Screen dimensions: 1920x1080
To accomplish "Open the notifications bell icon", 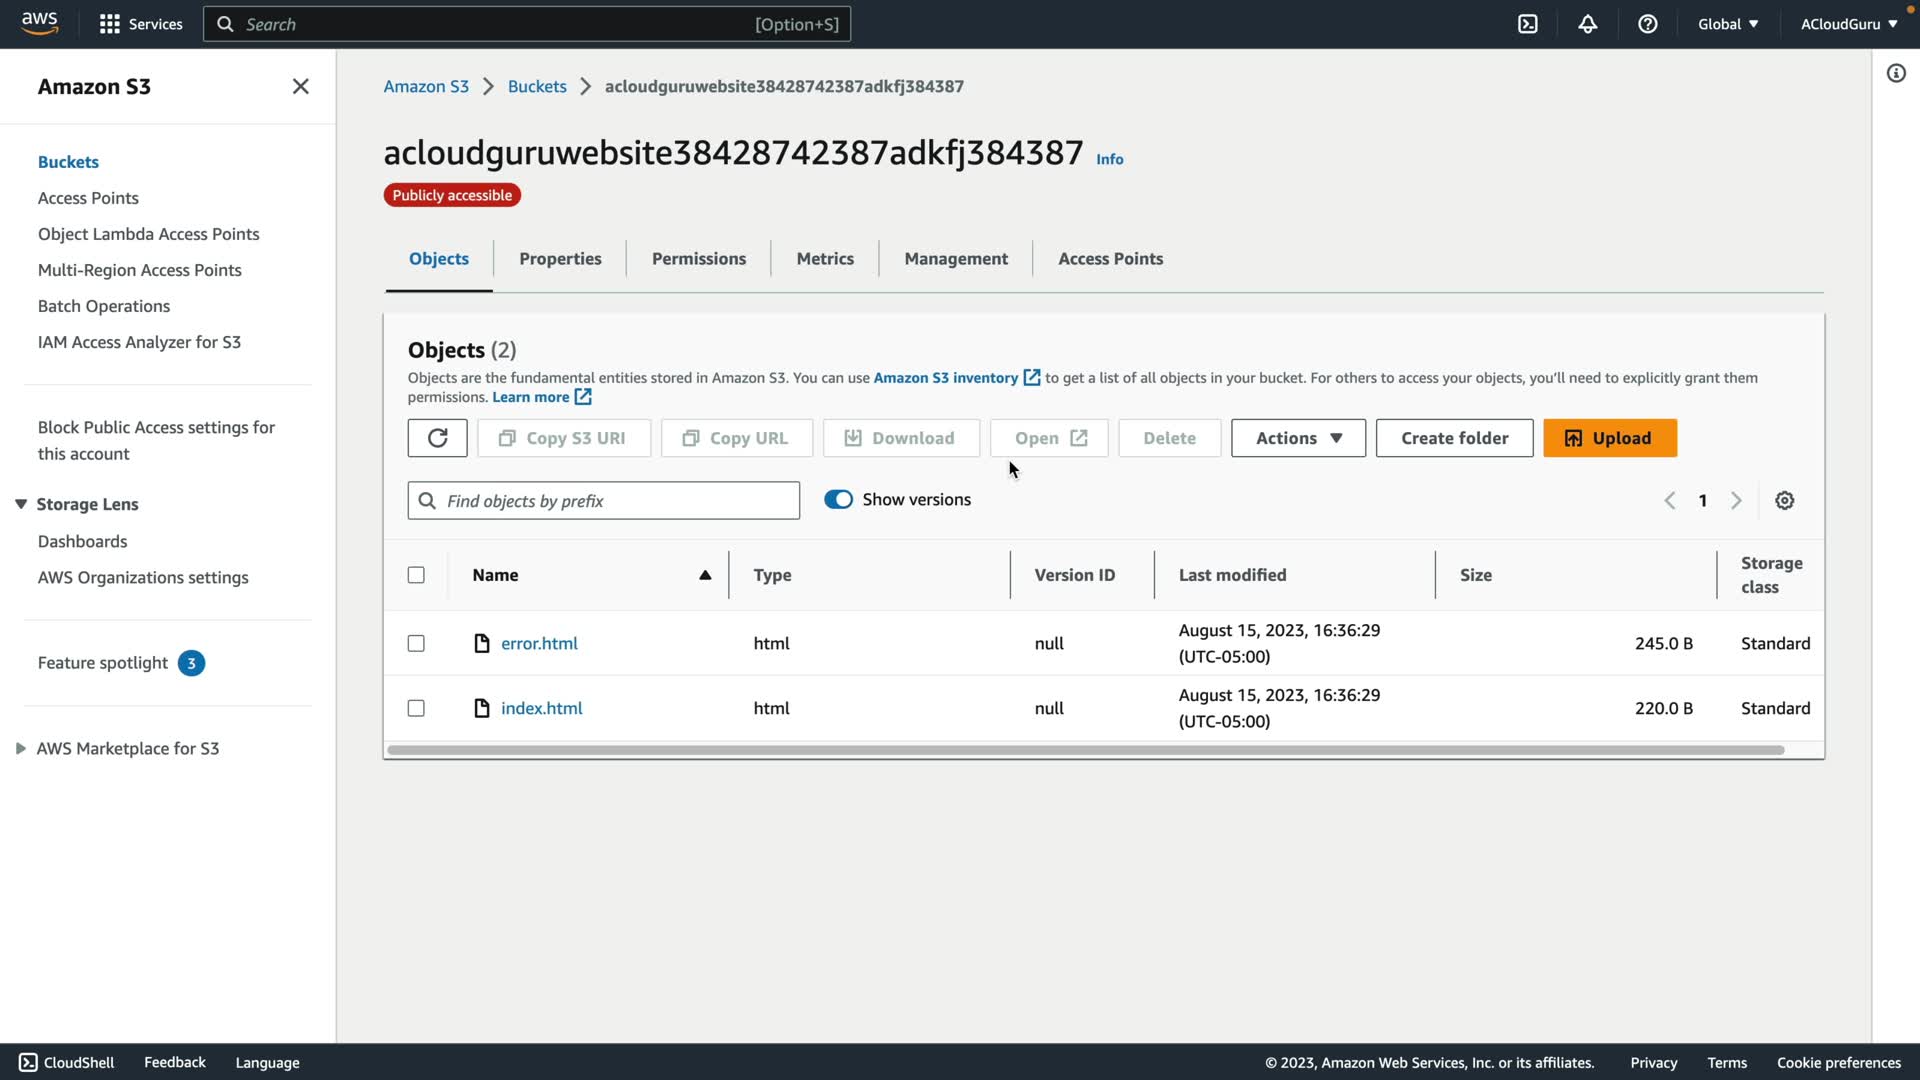I will 1587,24.
